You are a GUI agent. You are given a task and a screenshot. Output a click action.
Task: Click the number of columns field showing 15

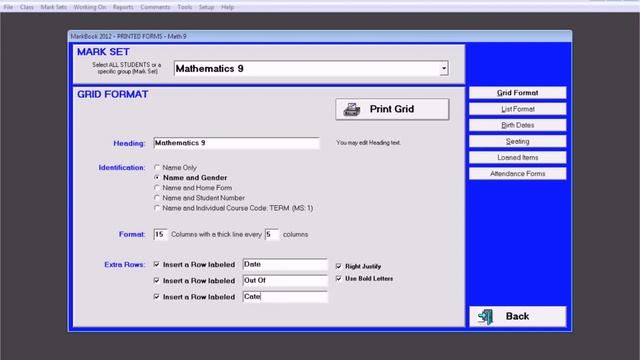tap(160, 234)
